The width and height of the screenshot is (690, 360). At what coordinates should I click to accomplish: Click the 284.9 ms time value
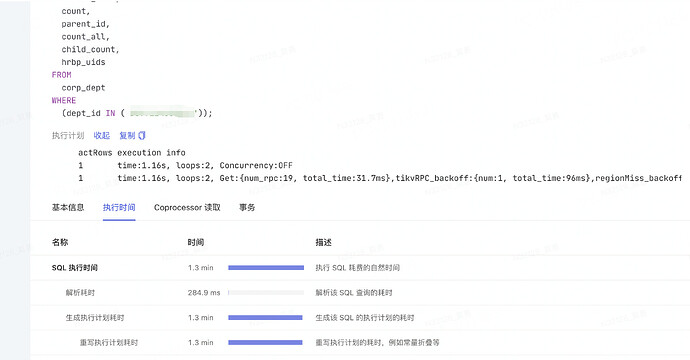click(x=204, y=293)
